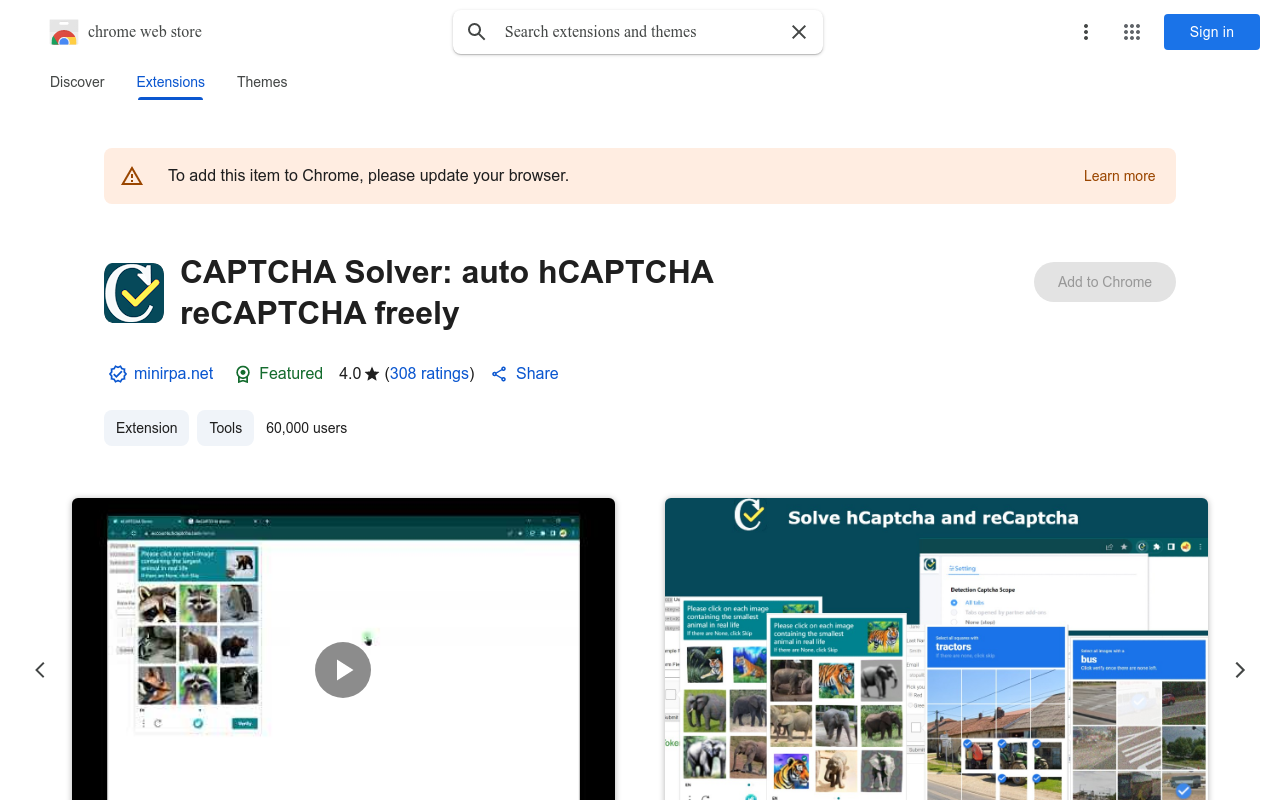Advance to next screenshot with right arrow
Screen dimensions: 1280x800
(1240, 670)
